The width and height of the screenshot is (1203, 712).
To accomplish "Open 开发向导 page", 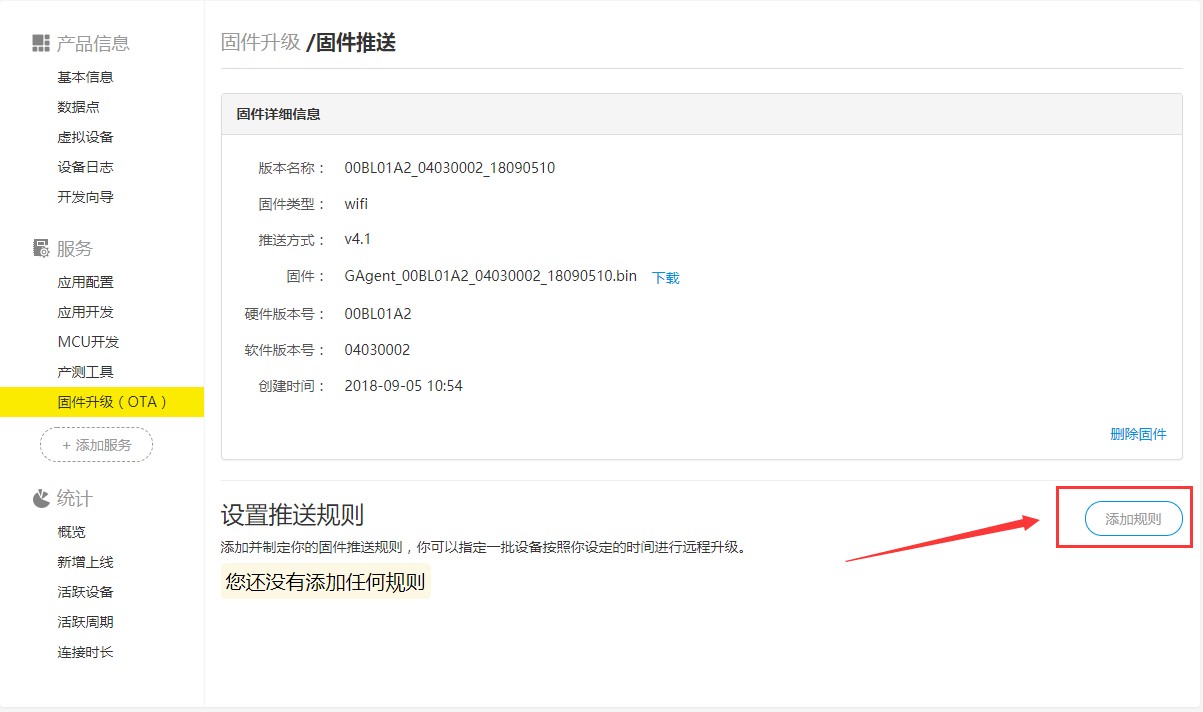I will coord(85,197).
